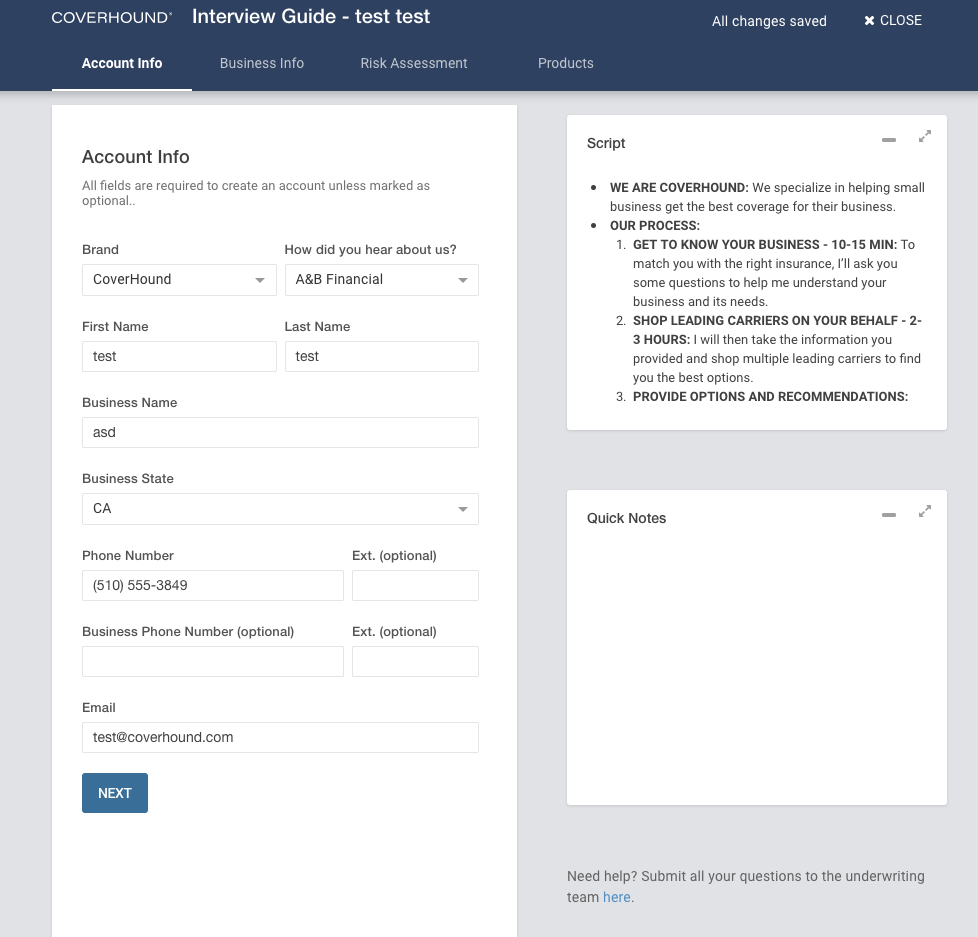Expand the Quick Notes panel

925,511
